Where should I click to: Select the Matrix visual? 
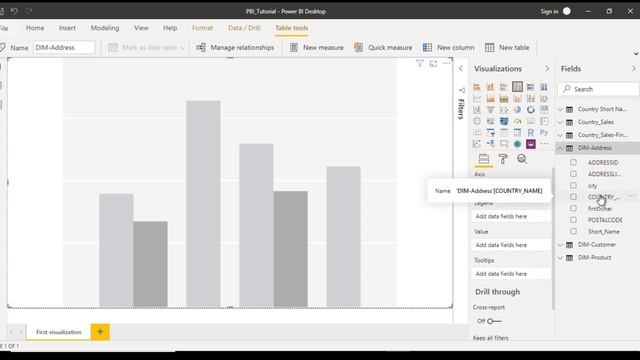click(x=517, y=133)
